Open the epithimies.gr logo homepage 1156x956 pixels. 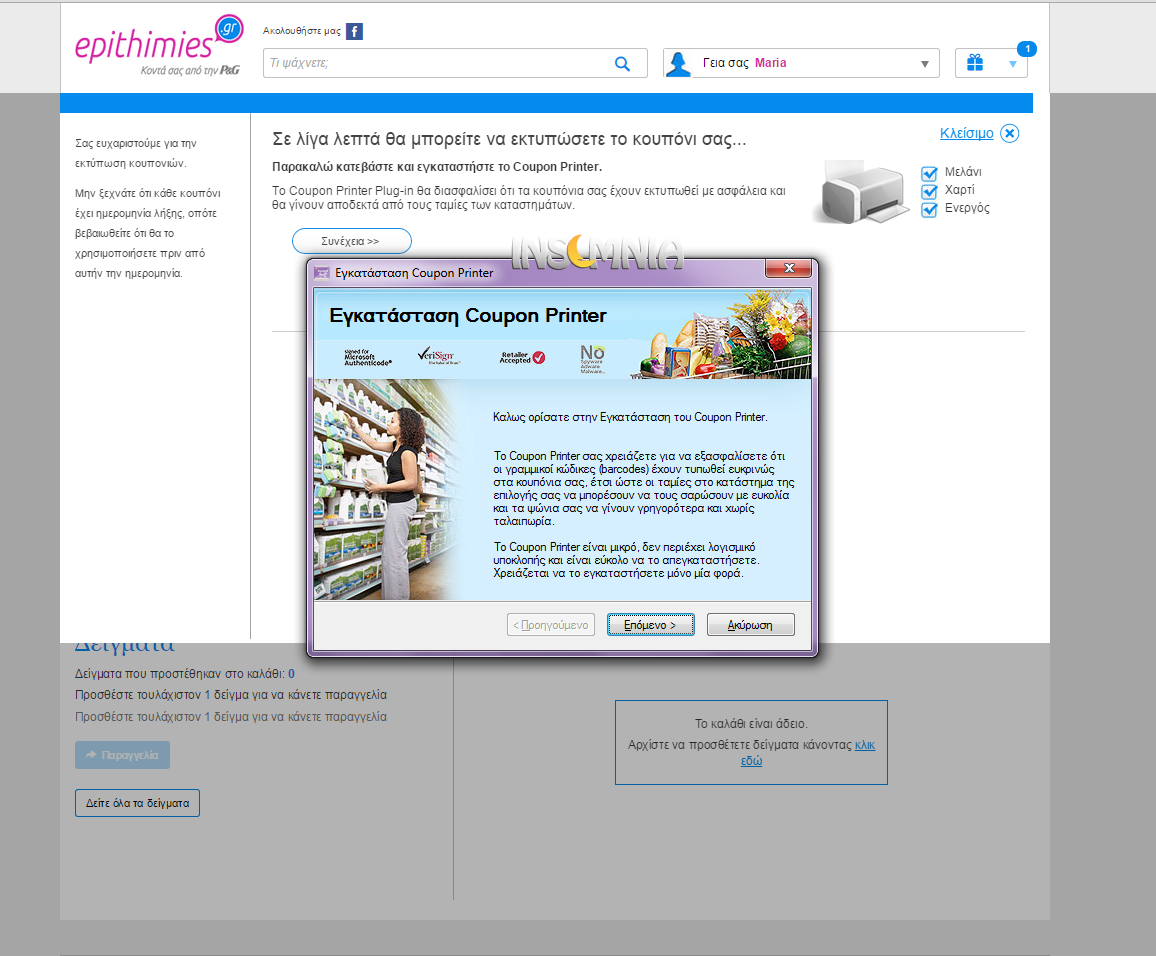(159, 45)
